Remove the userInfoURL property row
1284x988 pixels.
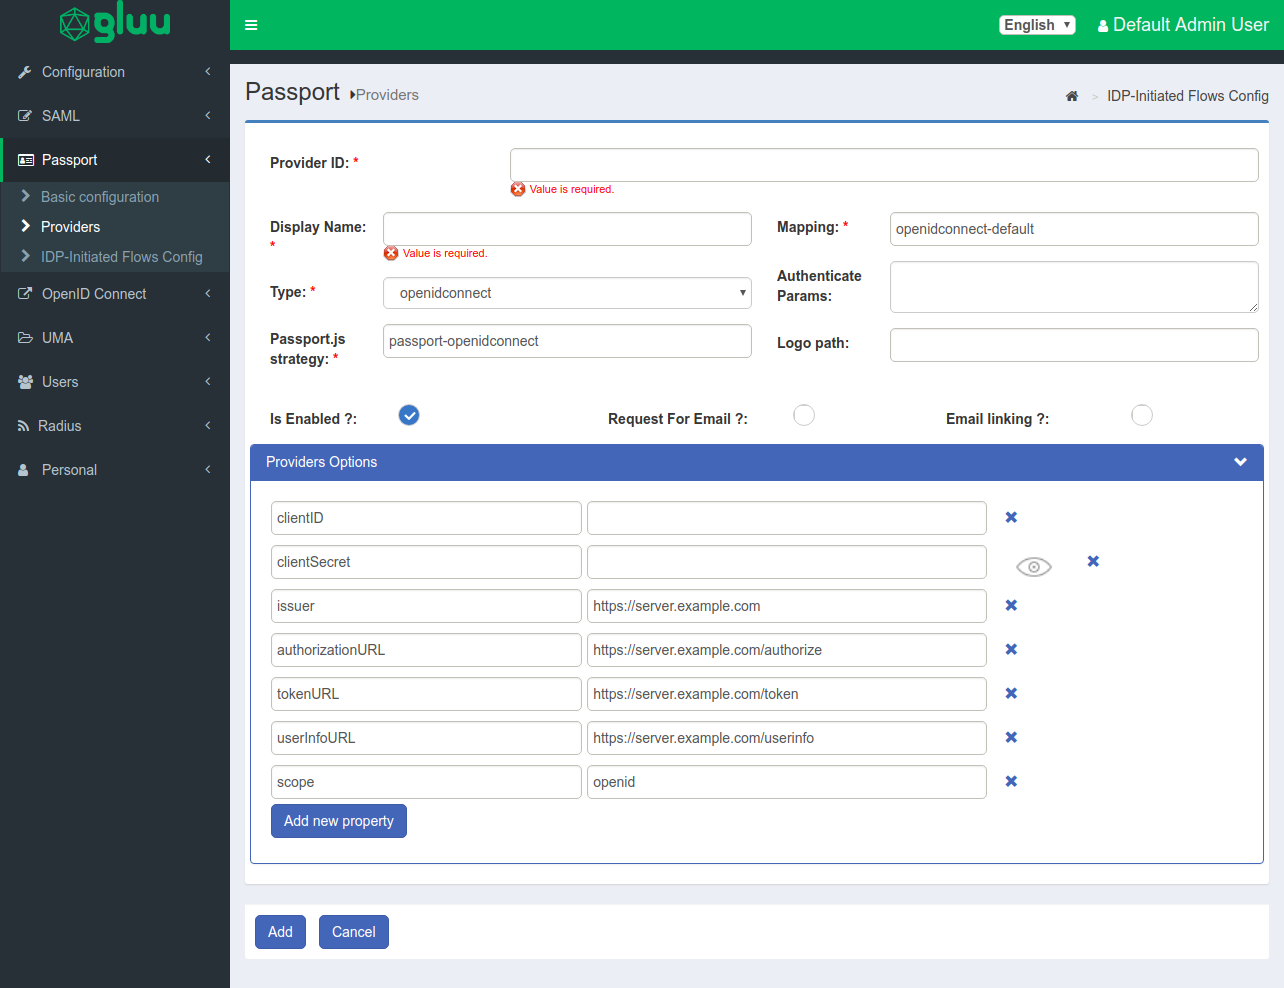pos(1011,738)
